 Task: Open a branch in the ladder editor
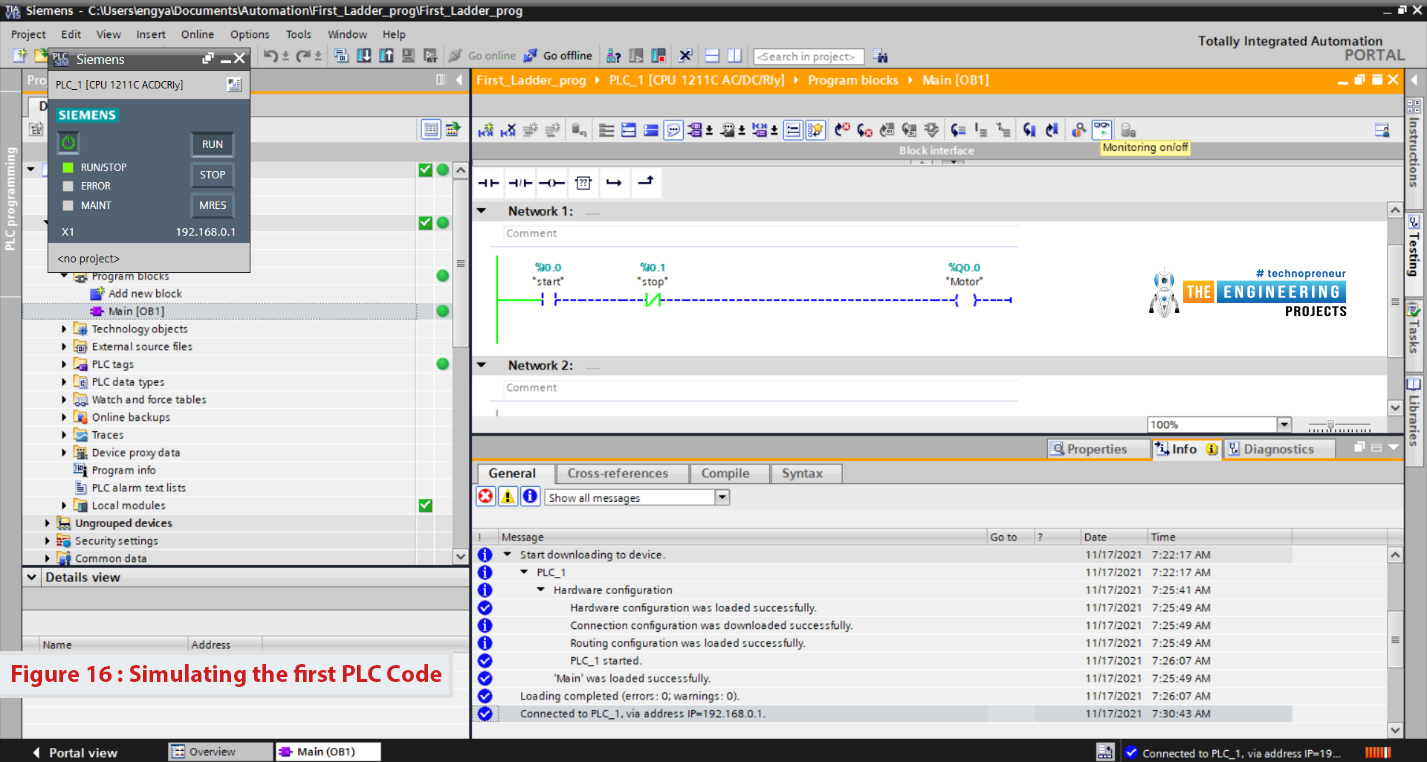point(614,183)
